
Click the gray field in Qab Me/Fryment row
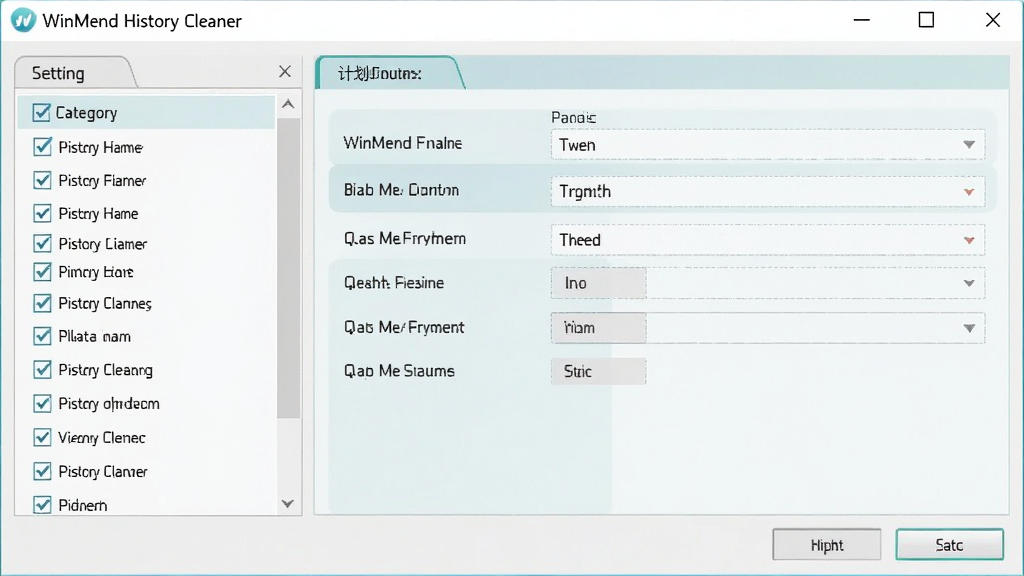pyautogui.click(x=598, y=327)
